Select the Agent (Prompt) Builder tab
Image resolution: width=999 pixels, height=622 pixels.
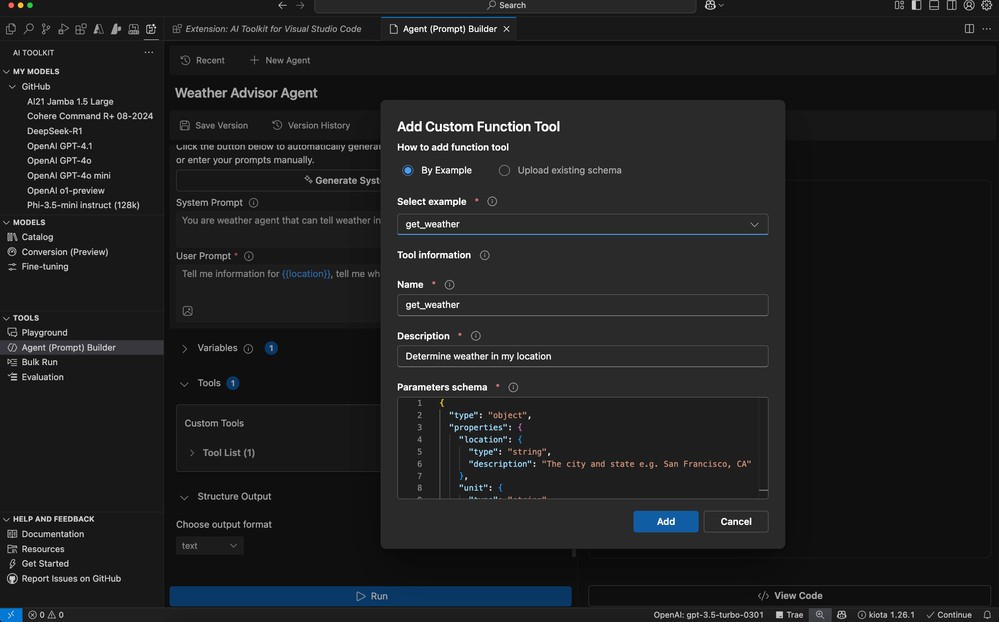[449, 29]
